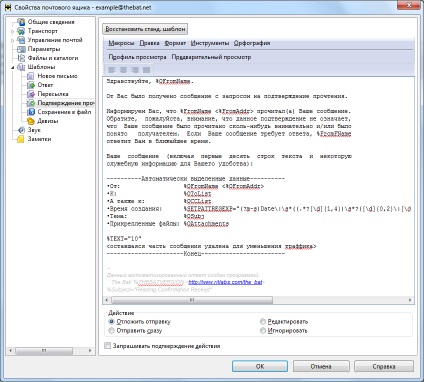The image size is (424, 382).
Task: Select the Звук speaker icon
Action: (x=21, y=130)
